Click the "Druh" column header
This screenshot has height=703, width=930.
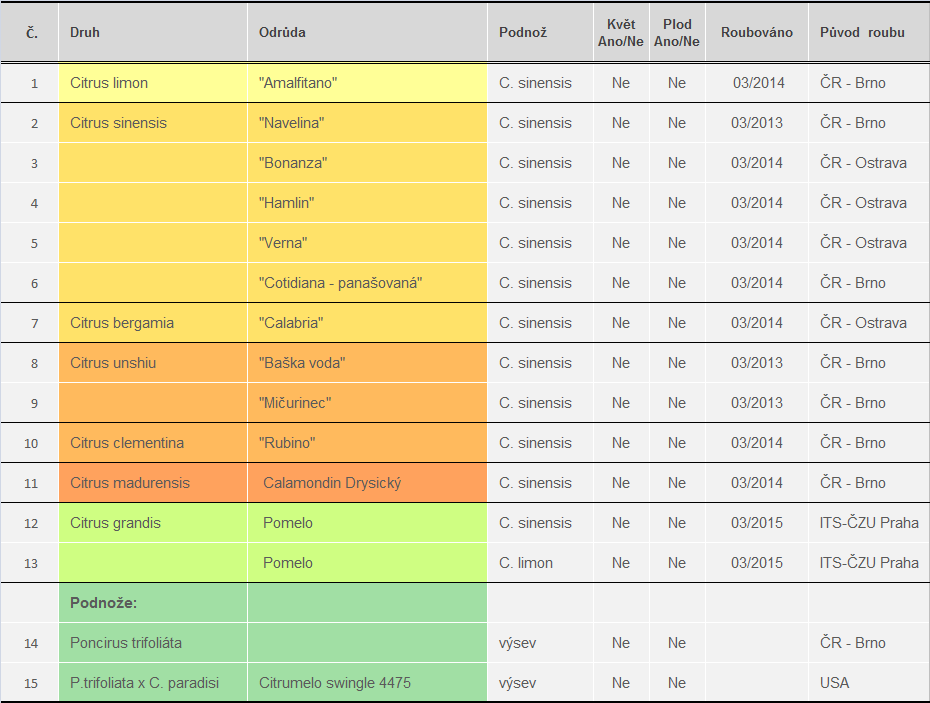point(85,32)
